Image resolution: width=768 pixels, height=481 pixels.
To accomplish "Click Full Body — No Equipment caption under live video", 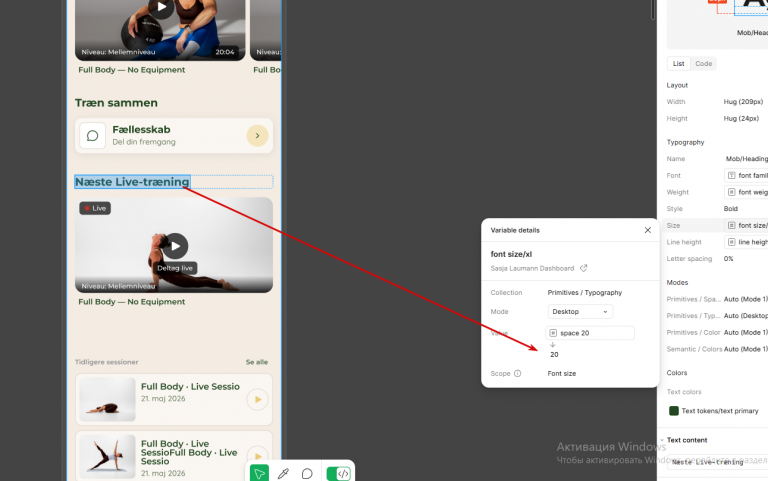I will pos(132,302).
